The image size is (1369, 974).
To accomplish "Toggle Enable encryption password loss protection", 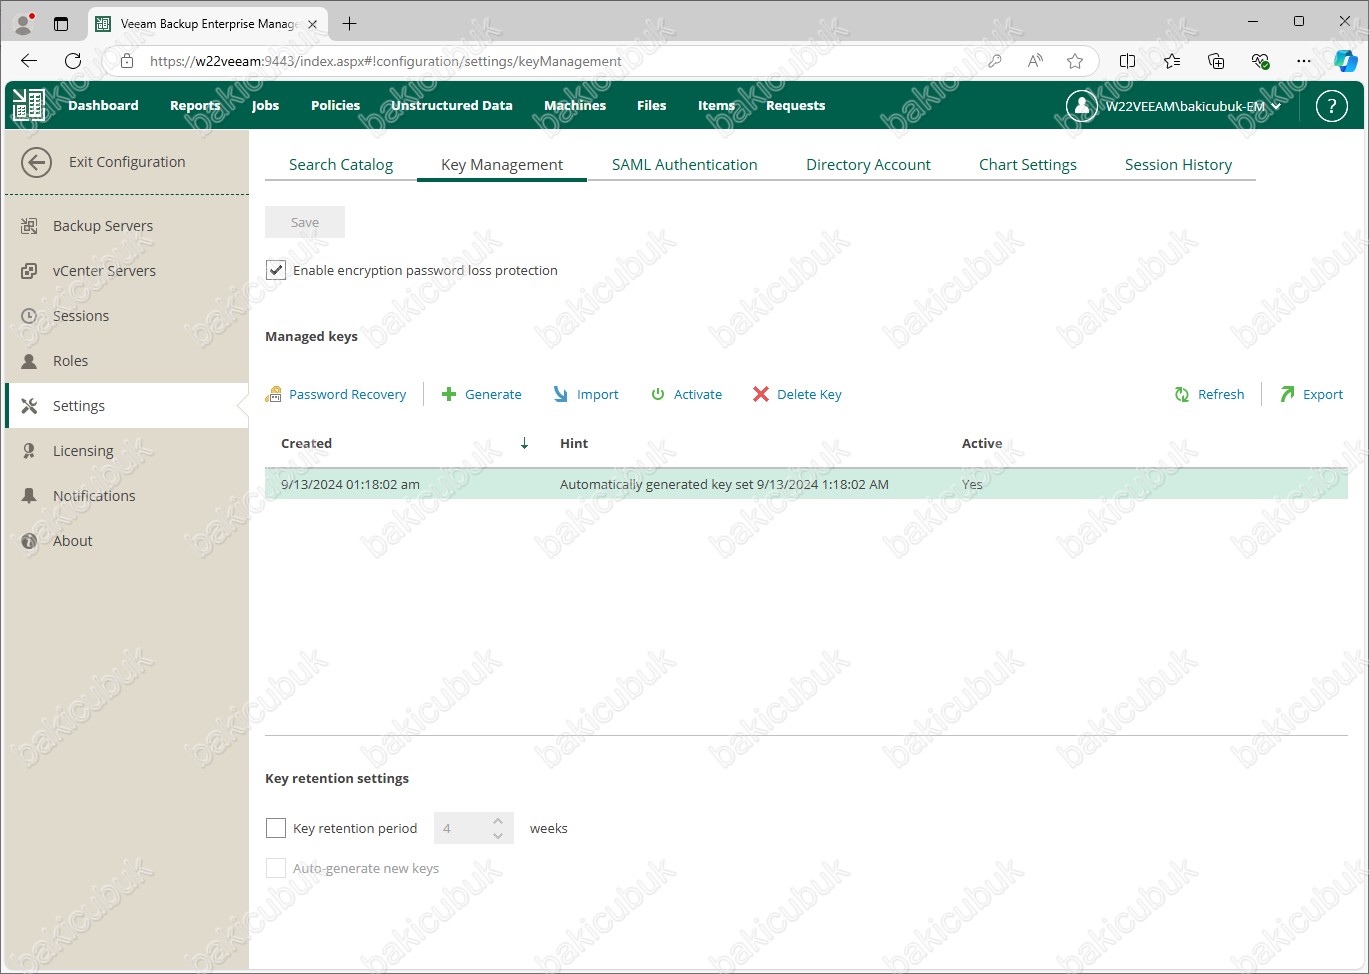I will [276, 270].
